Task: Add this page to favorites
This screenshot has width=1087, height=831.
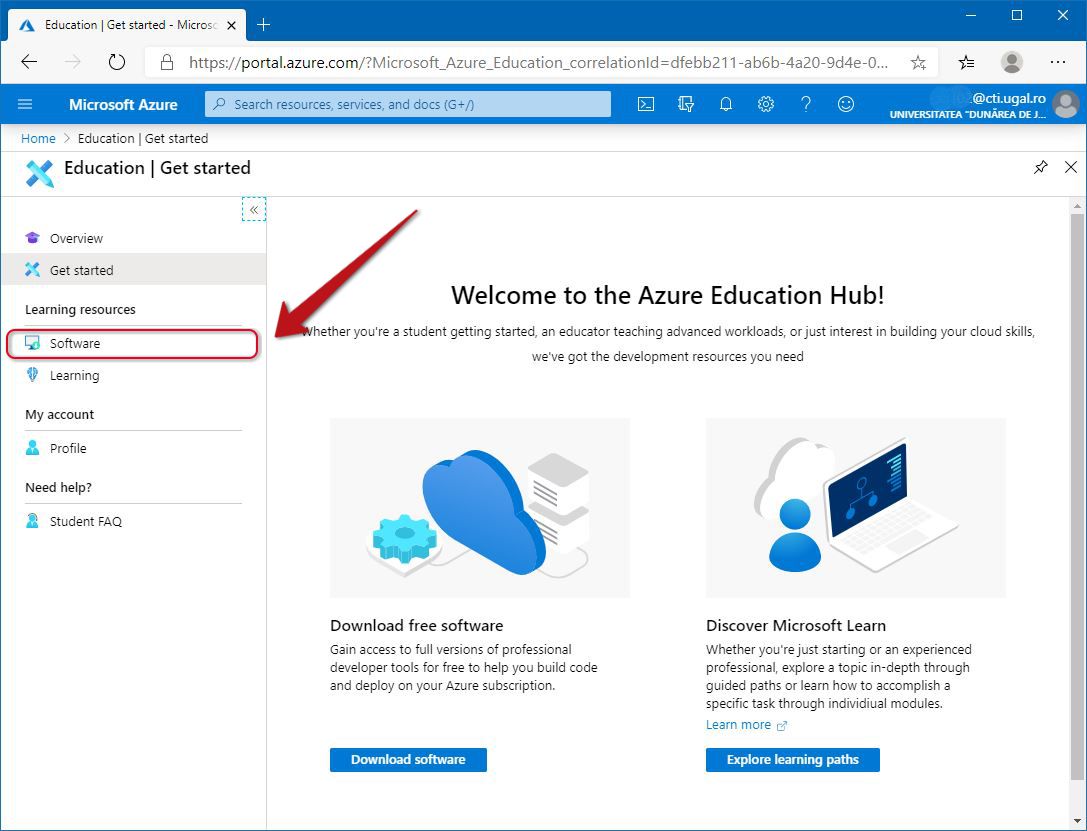Action: (x=919, y=63)
